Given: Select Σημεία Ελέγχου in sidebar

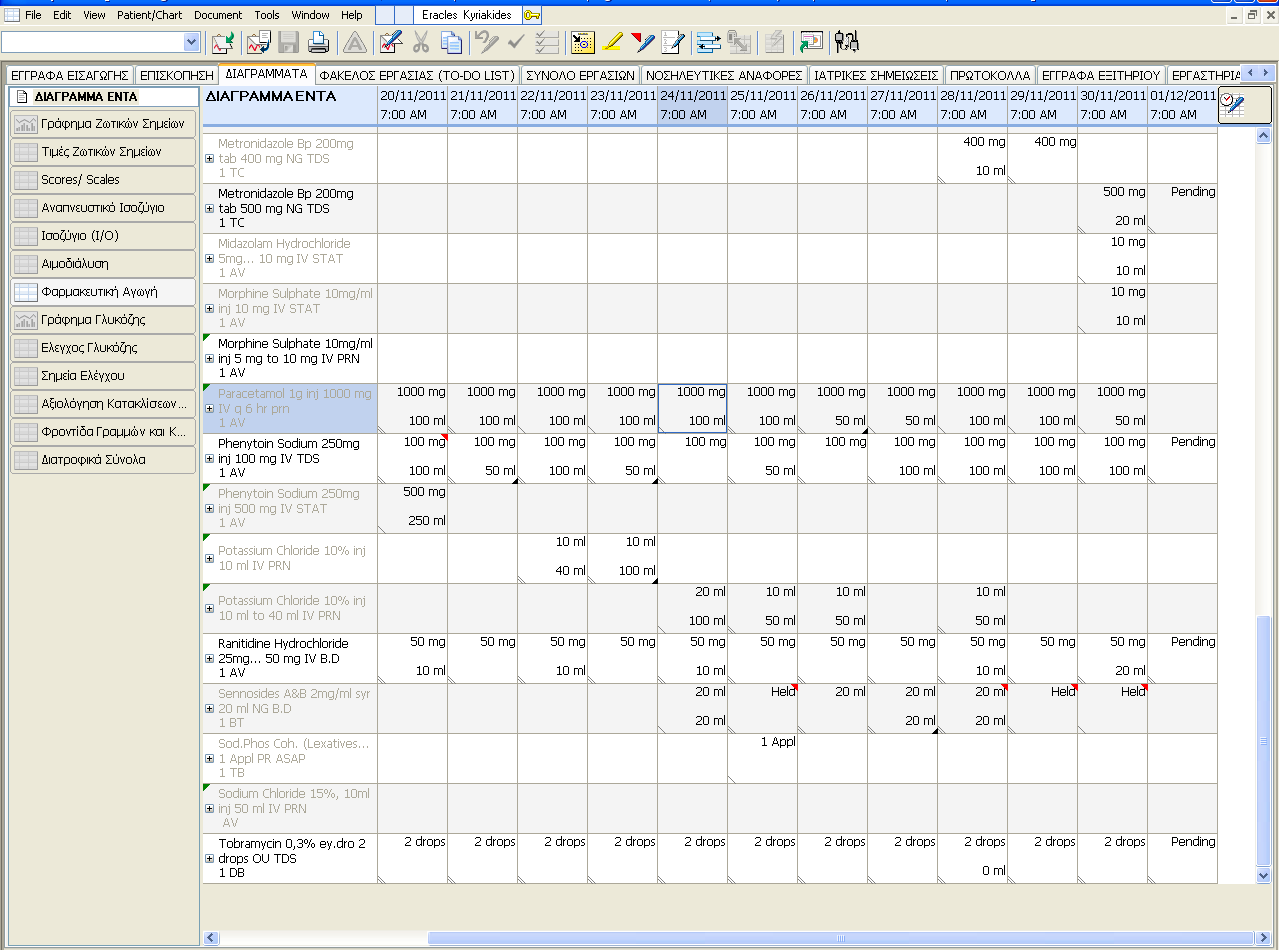Looking at the screenshot, I should click(103, 376).
